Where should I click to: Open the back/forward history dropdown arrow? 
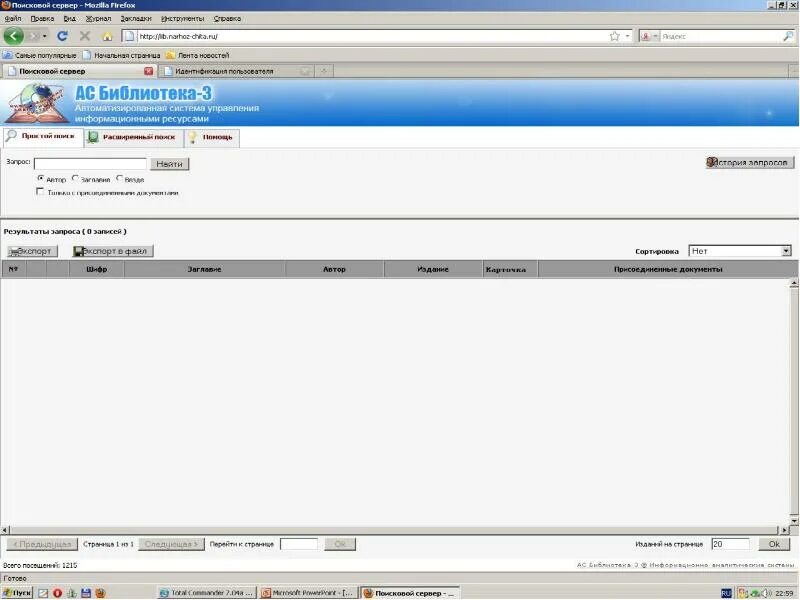44,36
